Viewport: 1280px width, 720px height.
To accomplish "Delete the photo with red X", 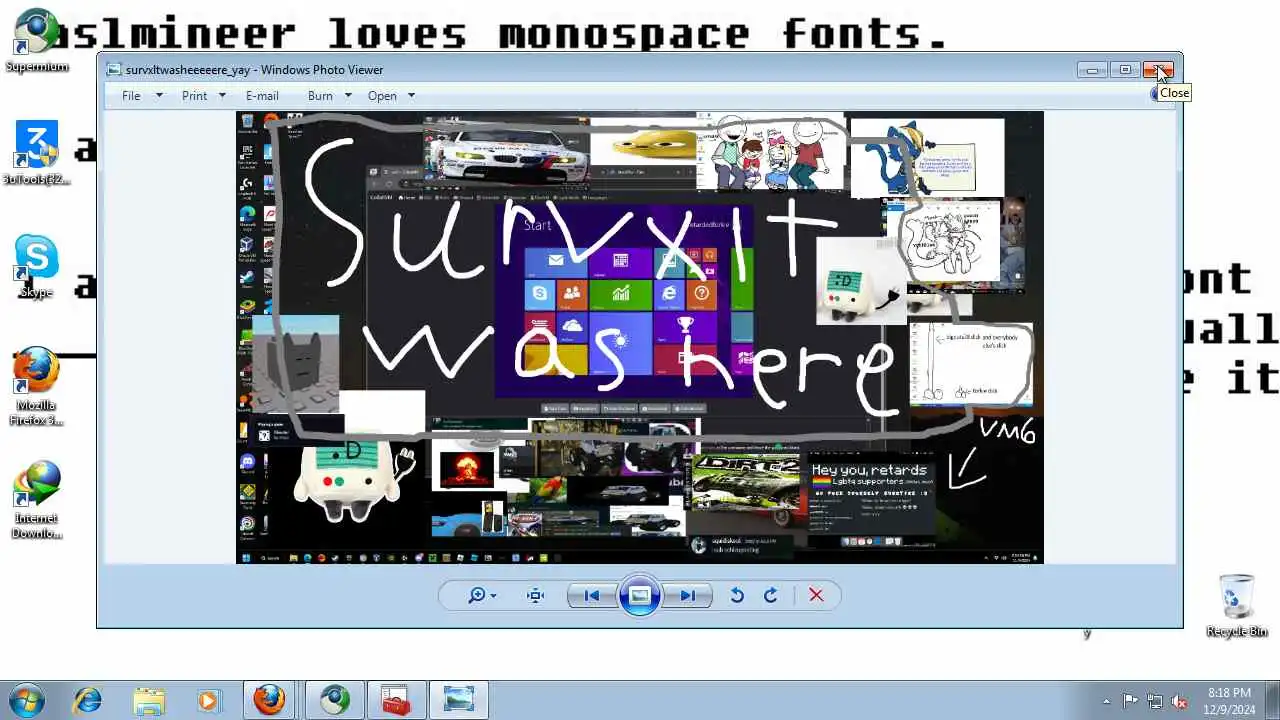I will point(816,596).
